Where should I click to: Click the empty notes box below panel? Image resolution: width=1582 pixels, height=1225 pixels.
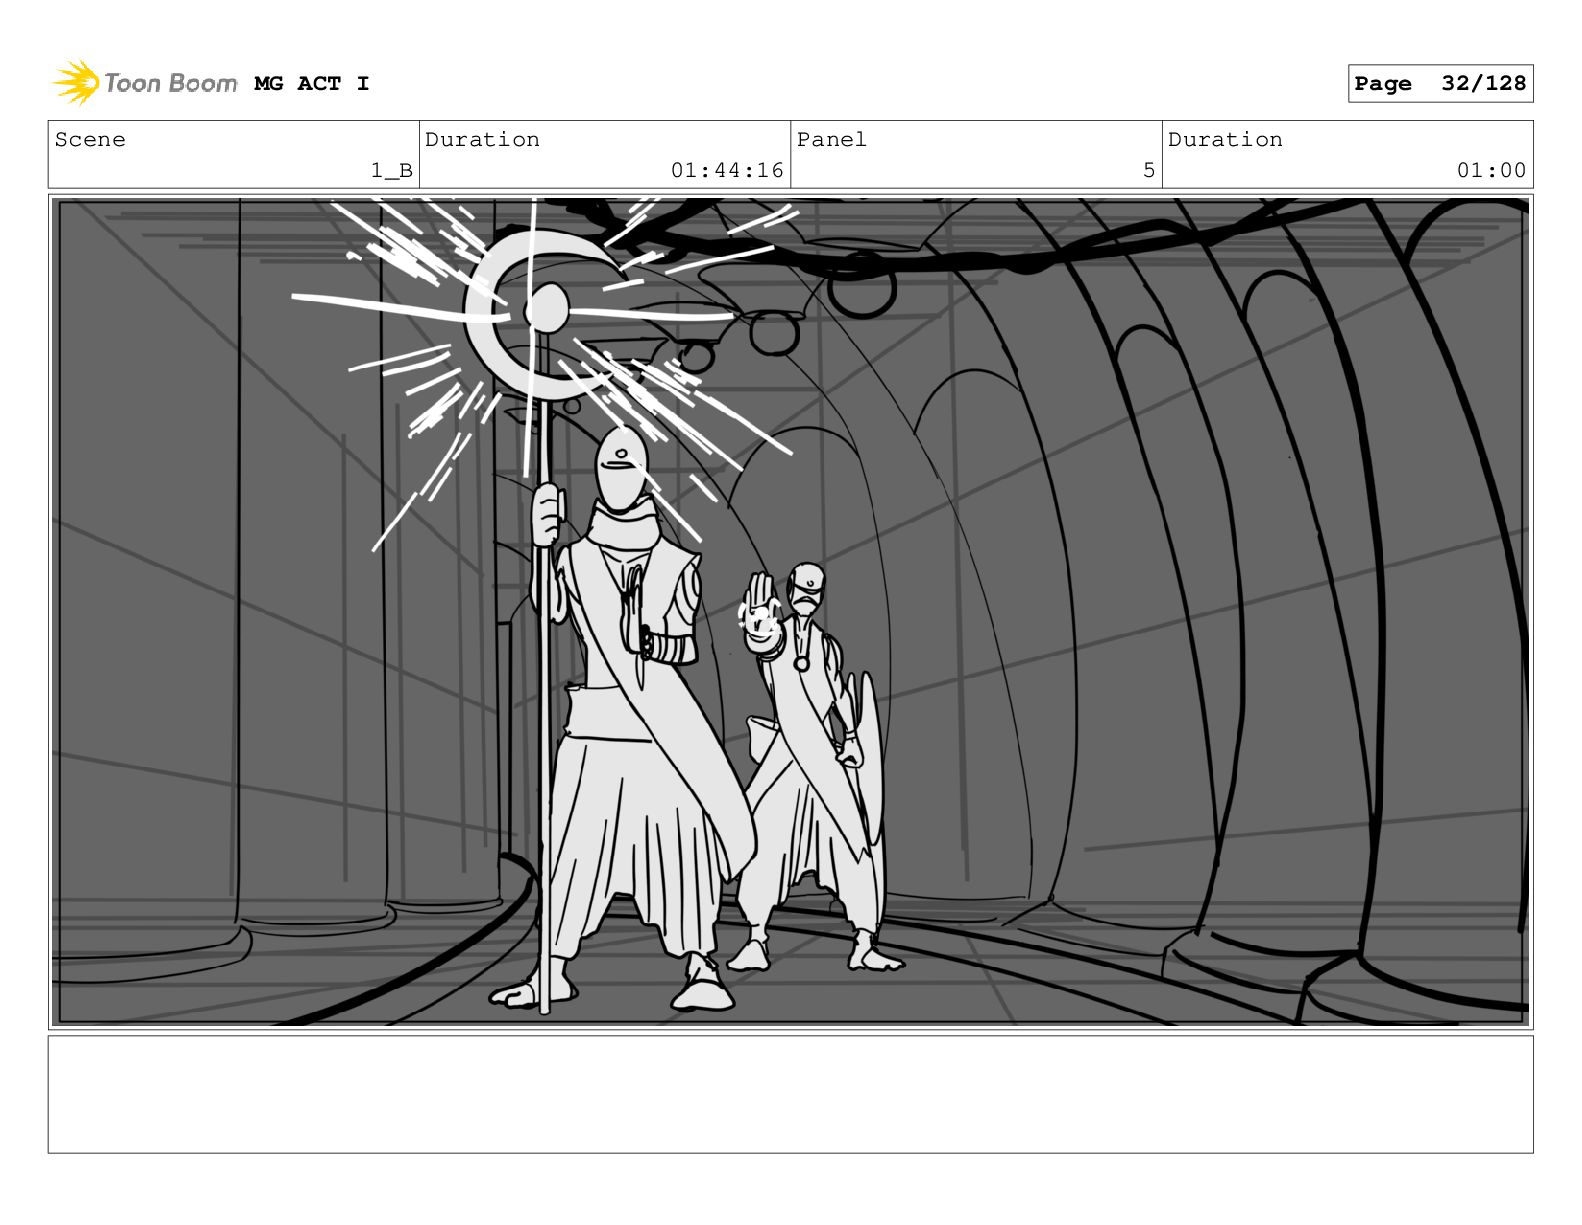click(790, 1094)
